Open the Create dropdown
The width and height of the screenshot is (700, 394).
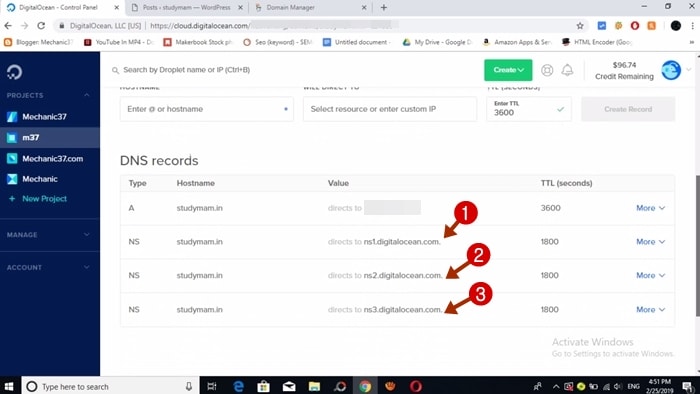[x=508, y=70]
